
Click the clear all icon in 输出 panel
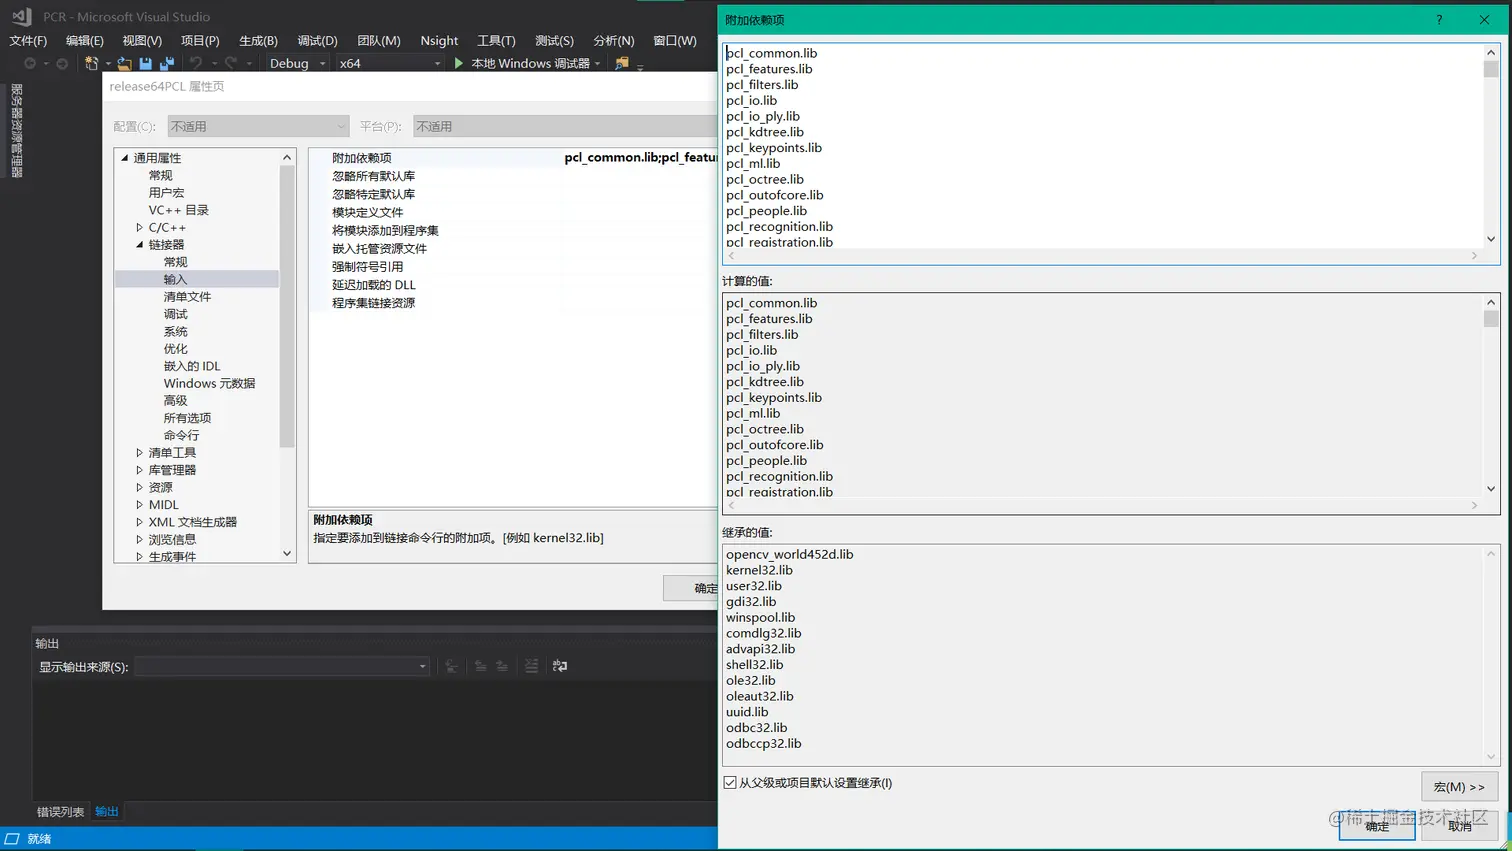point(531,666)
